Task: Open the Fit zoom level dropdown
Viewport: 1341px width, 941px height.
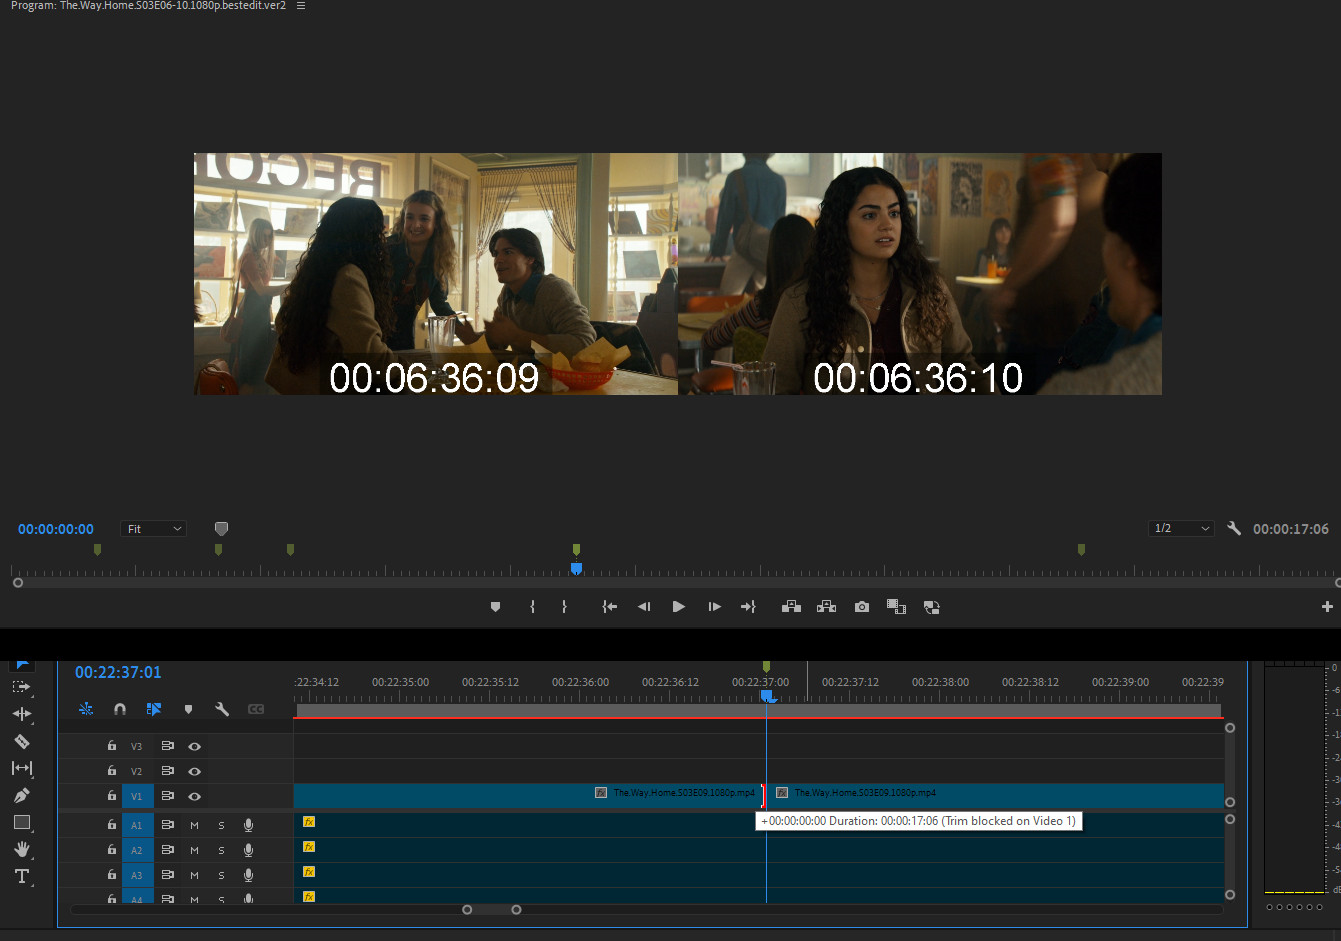Action: [154, 528]
